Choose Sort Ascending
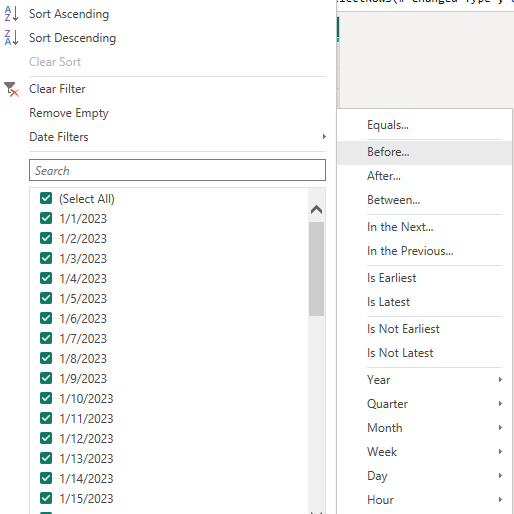Viewport: 514px width, 514px height. [x=69, y=14]
